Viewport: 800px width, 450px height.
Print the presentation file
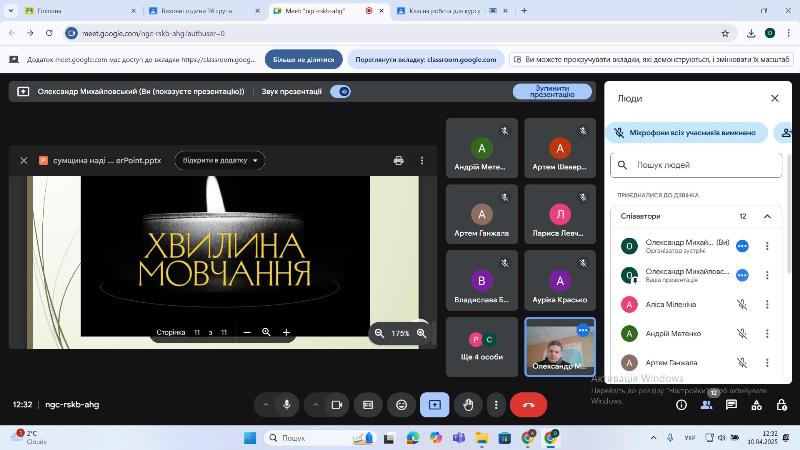[x=399, y=160]
